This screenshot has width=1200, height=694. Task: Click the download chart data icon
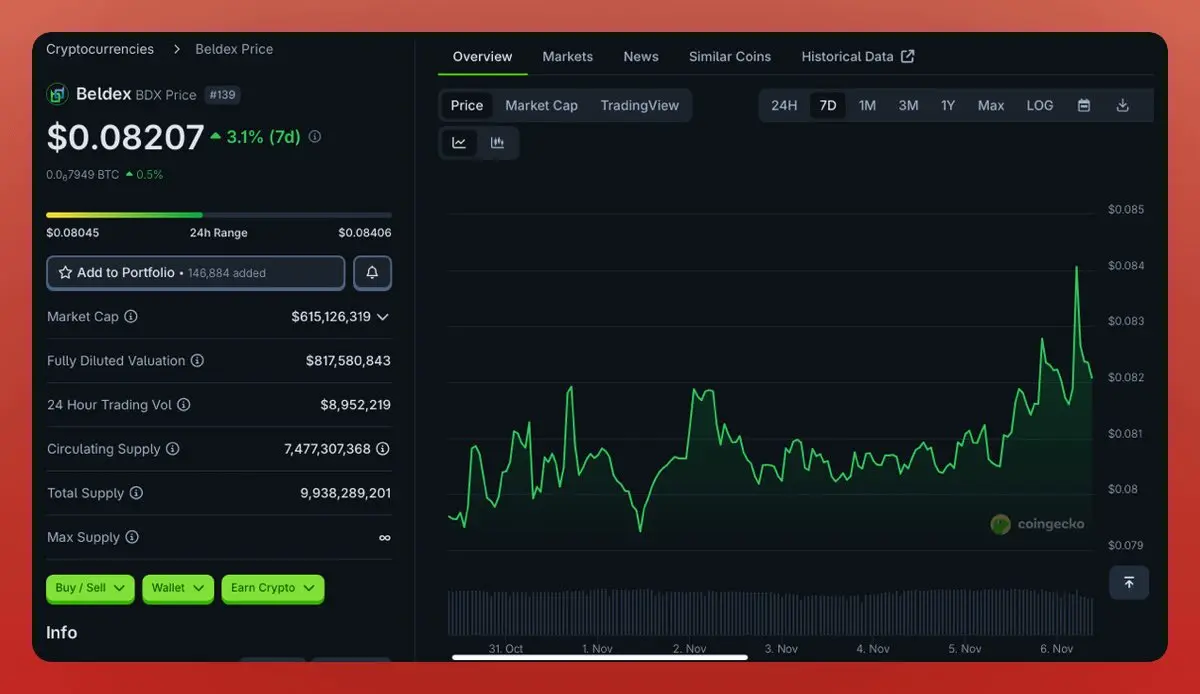(x=1123, y=105)
